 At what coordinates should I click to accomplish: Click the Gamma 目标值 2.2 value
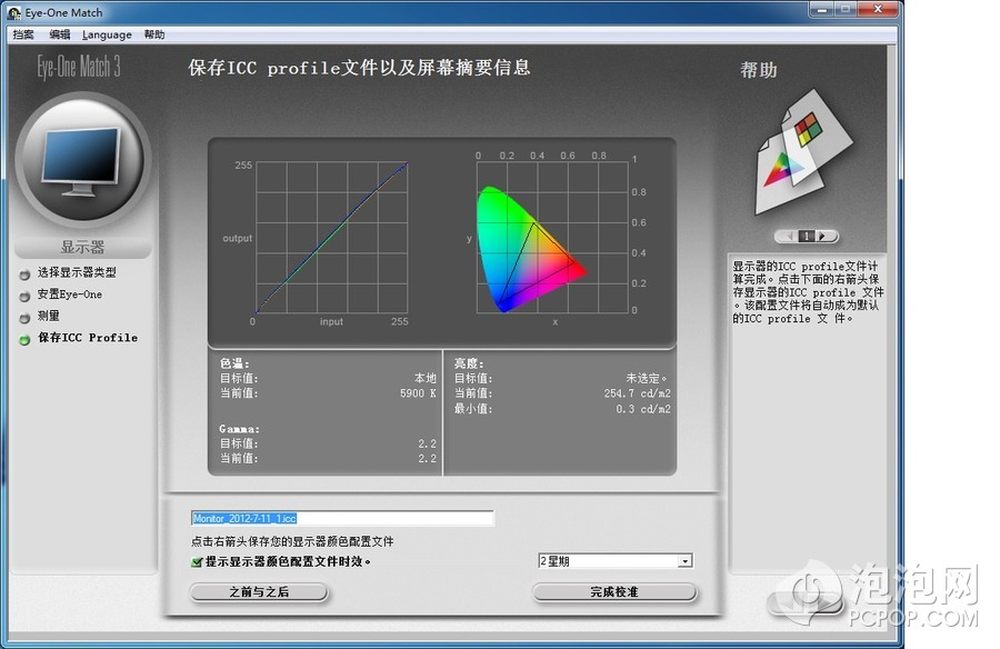click(427, 444)
